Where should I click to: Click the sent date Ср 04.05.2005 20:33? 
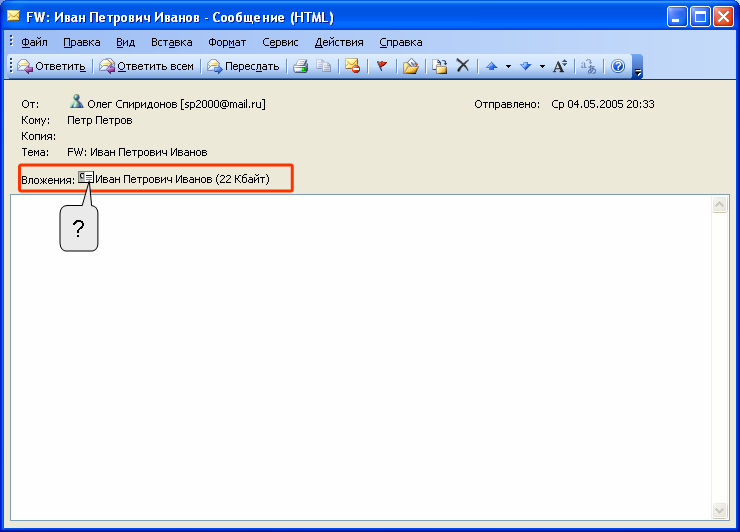(x=603, y=104)
